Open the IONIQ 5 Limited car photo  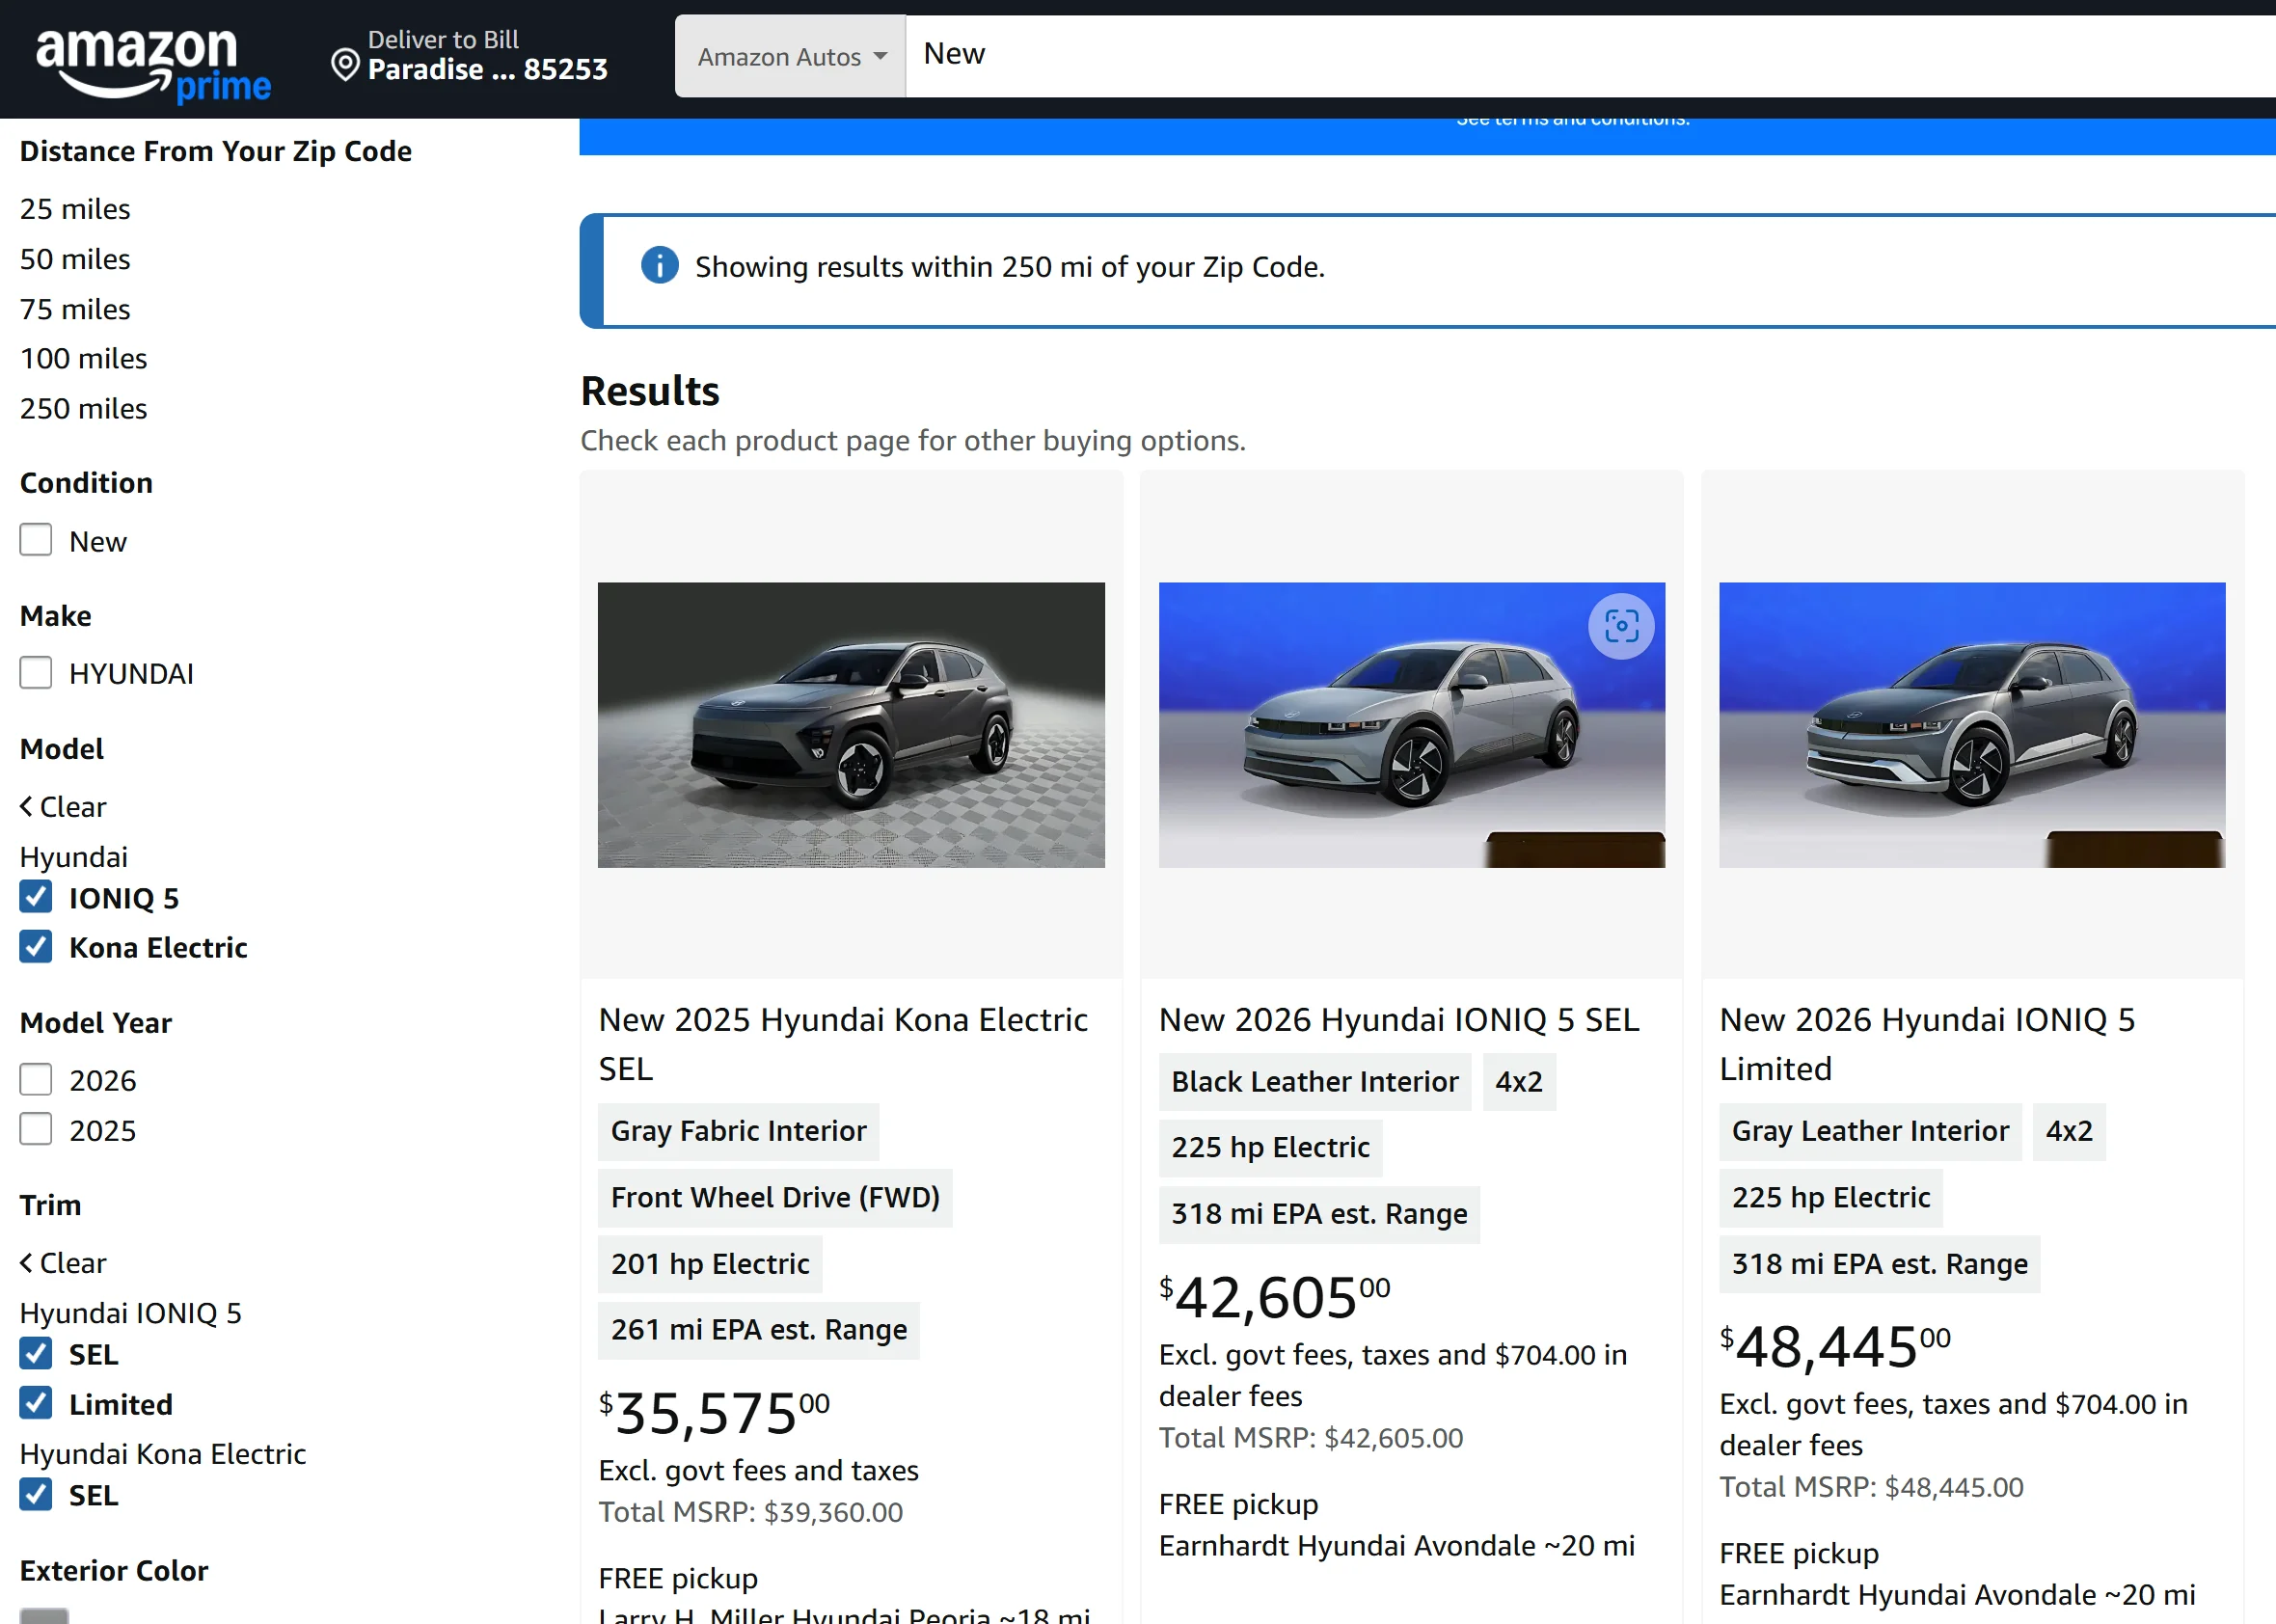(1972, 725)
